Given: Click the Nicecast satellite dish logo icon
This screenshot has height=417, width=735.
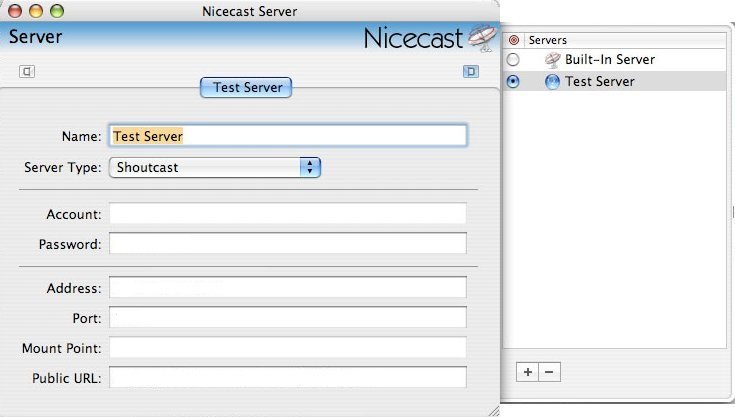Looking at the screenshot, I should click(x=482, y=37).
